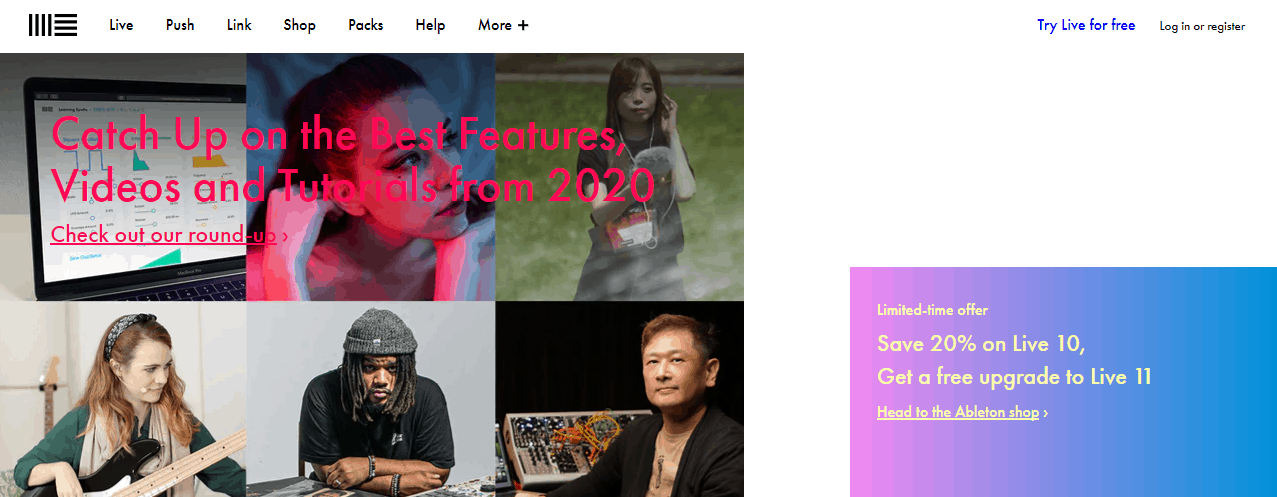Screen dimensions: 1277x497
Task: Open the Live menu item
Action: (121, 25)
